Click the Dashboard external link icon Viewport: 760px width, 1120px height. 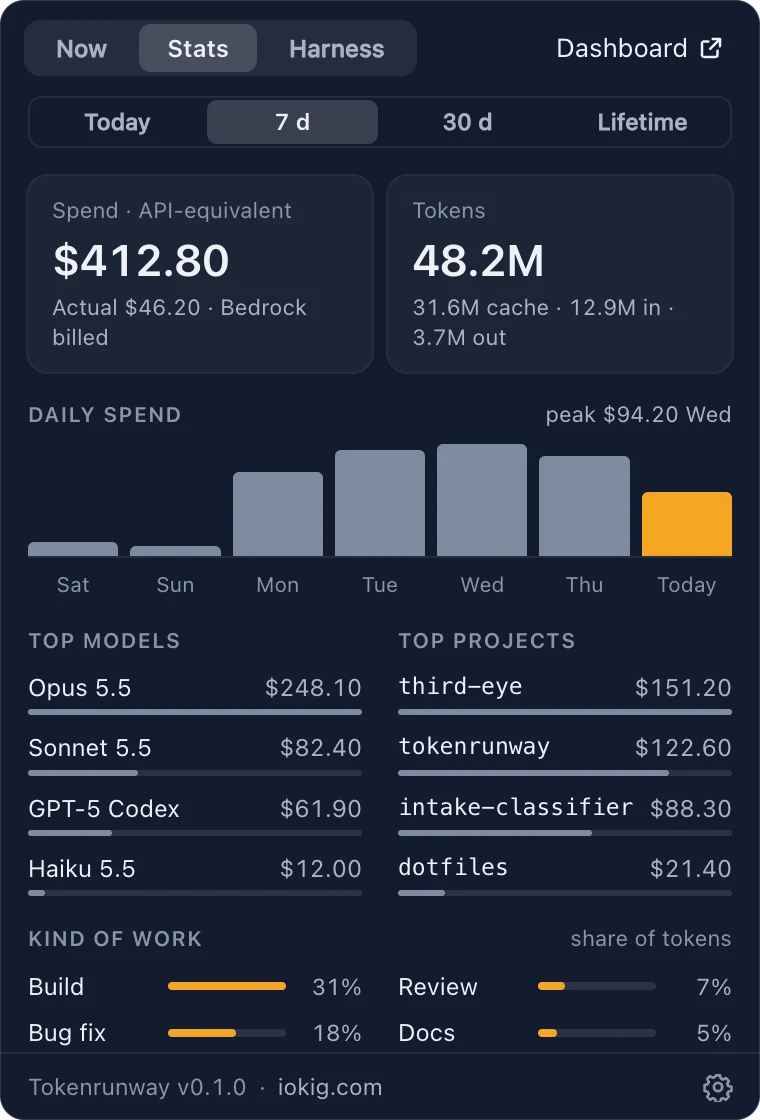pos(711,48)
